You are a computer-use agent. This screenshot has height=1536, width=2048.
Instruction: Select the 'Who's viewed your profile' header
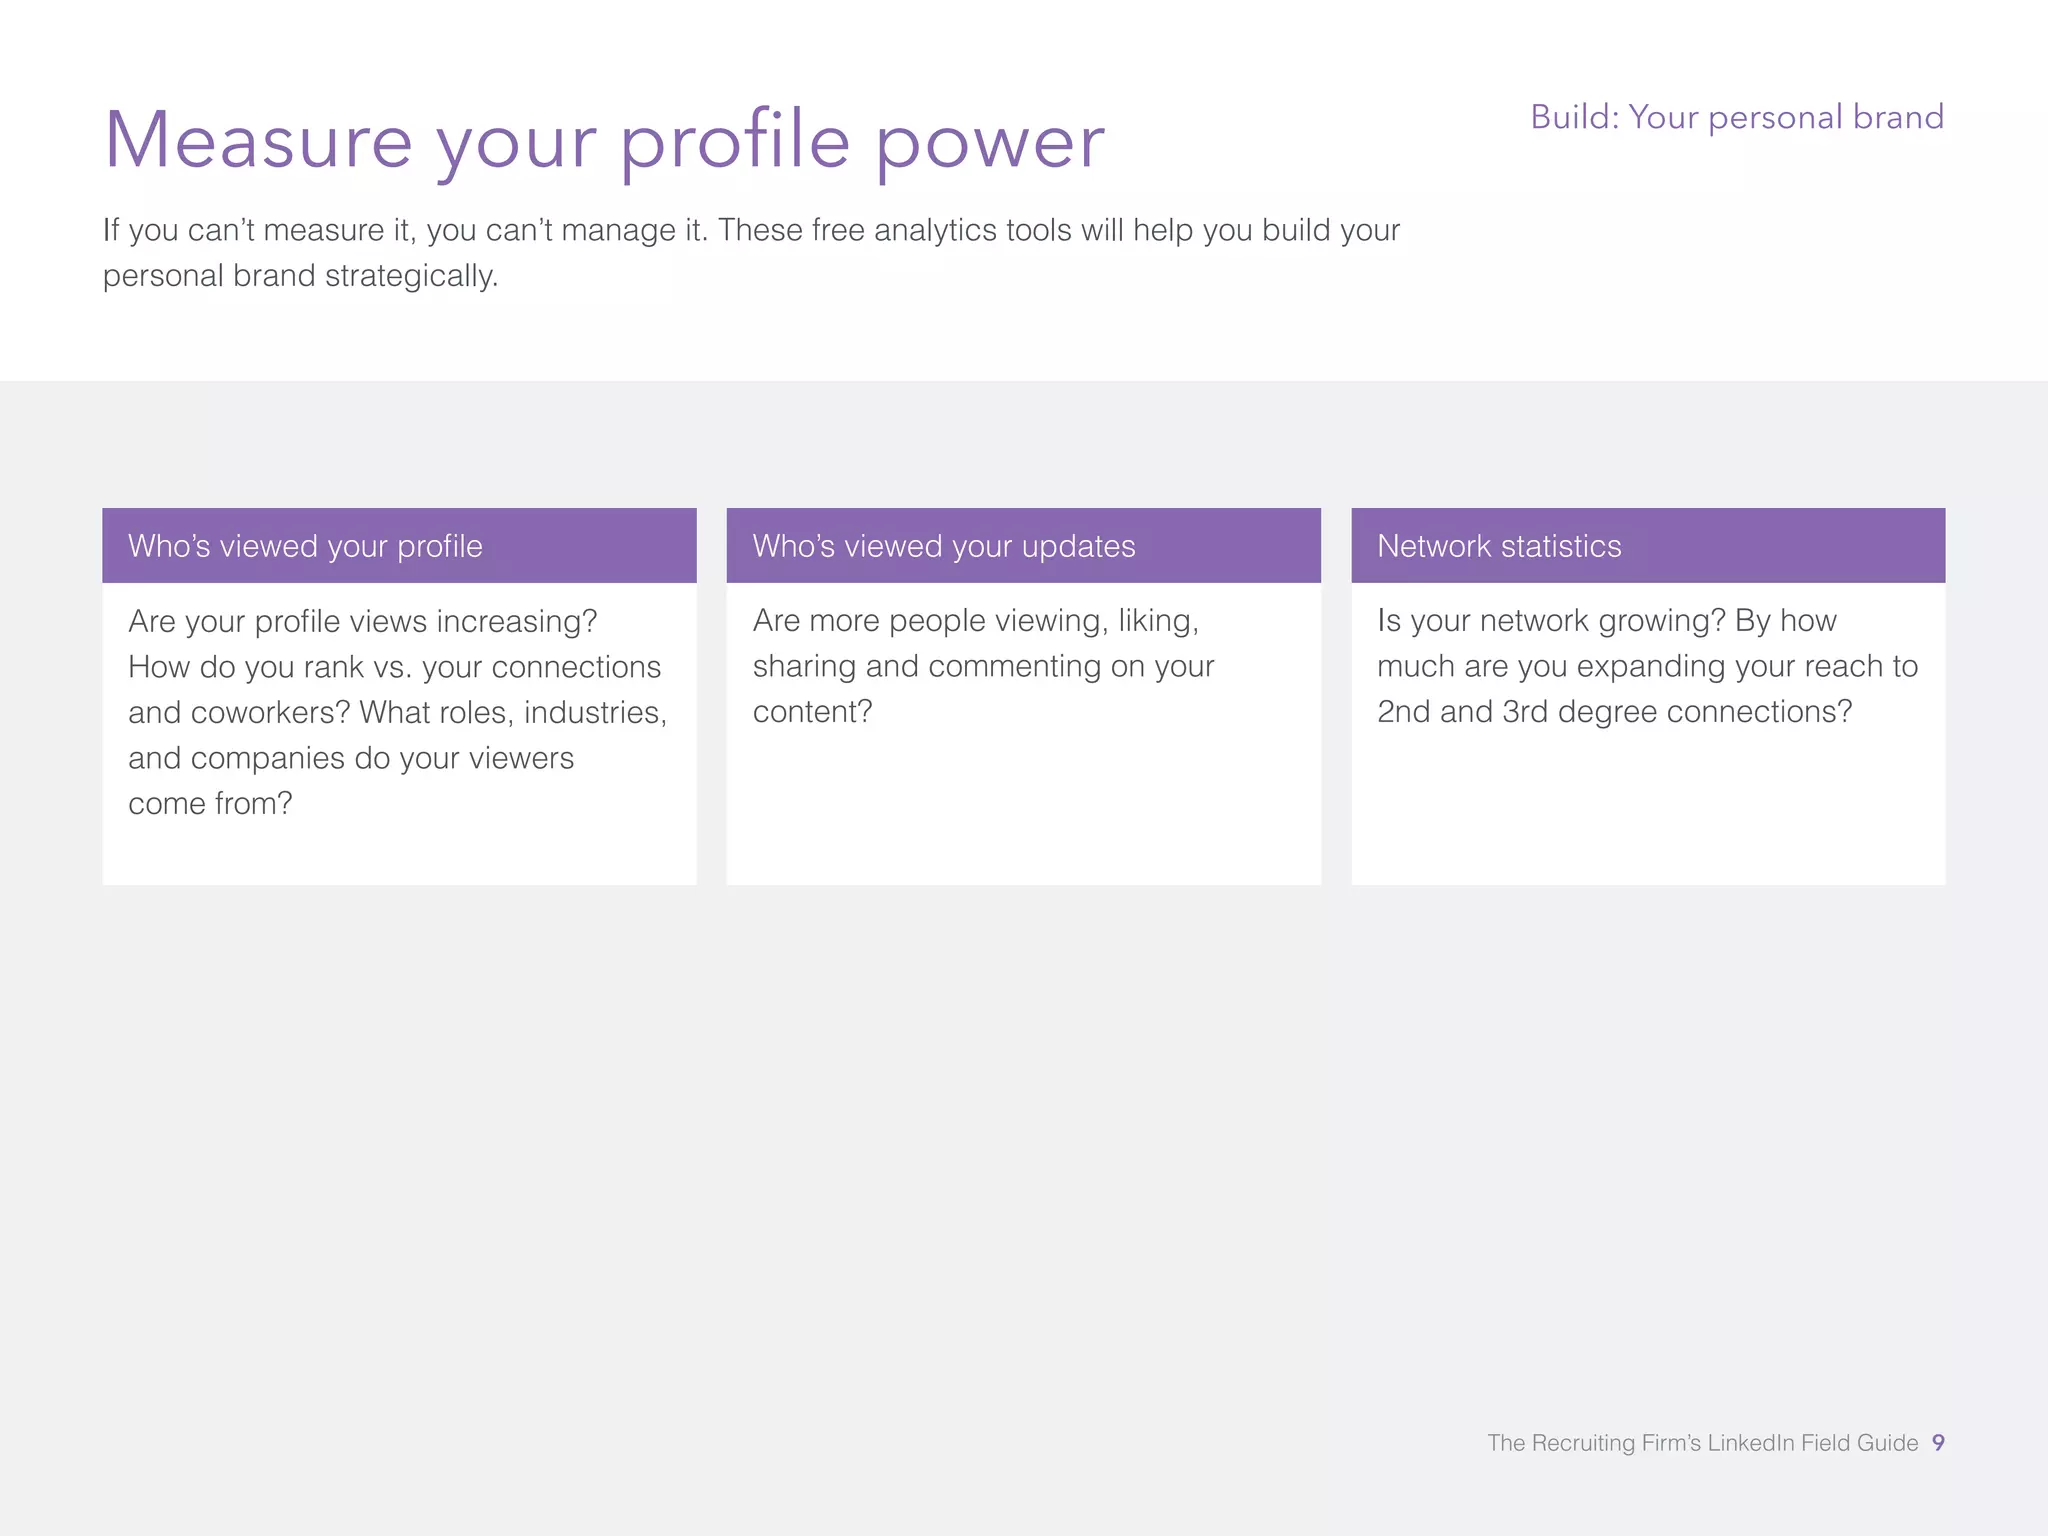(x=399, y=546)
